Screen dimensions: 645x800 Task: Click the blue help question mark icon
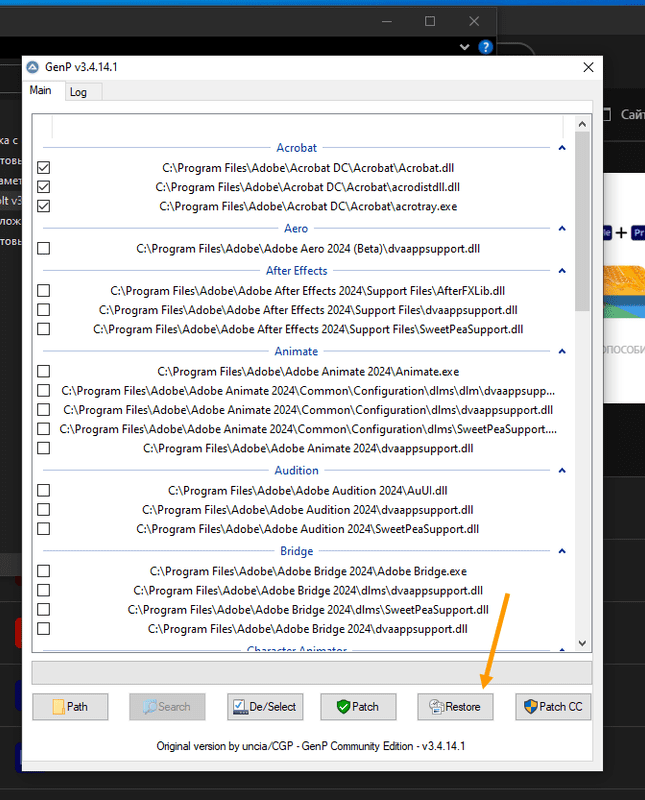pyautogui.click(x=486, y=47)
